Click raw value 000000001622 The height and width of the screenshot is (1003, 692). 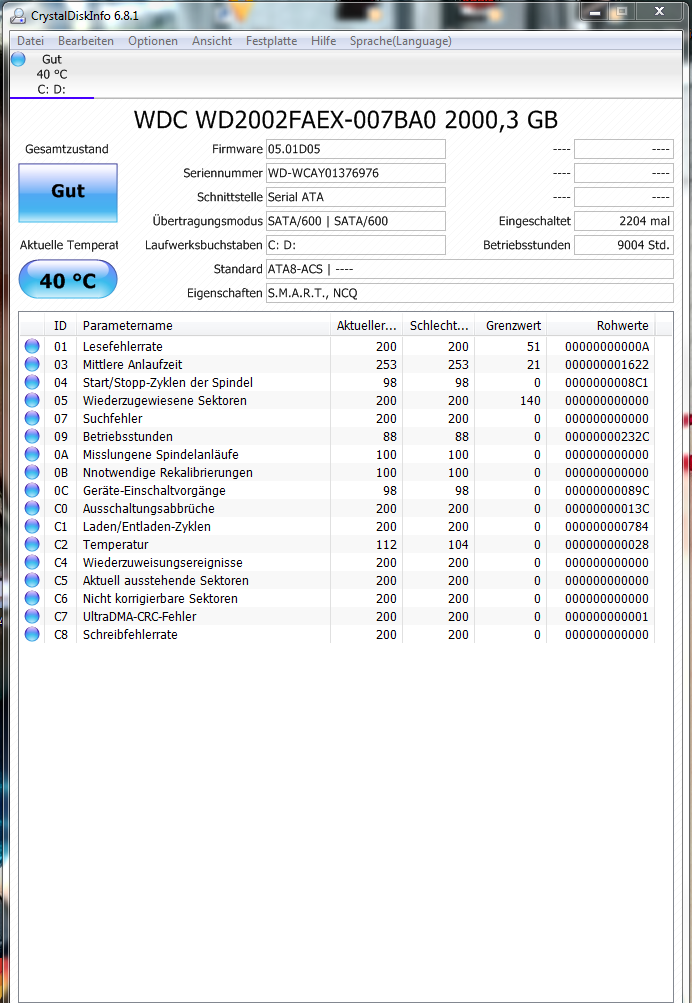point(607,365)
